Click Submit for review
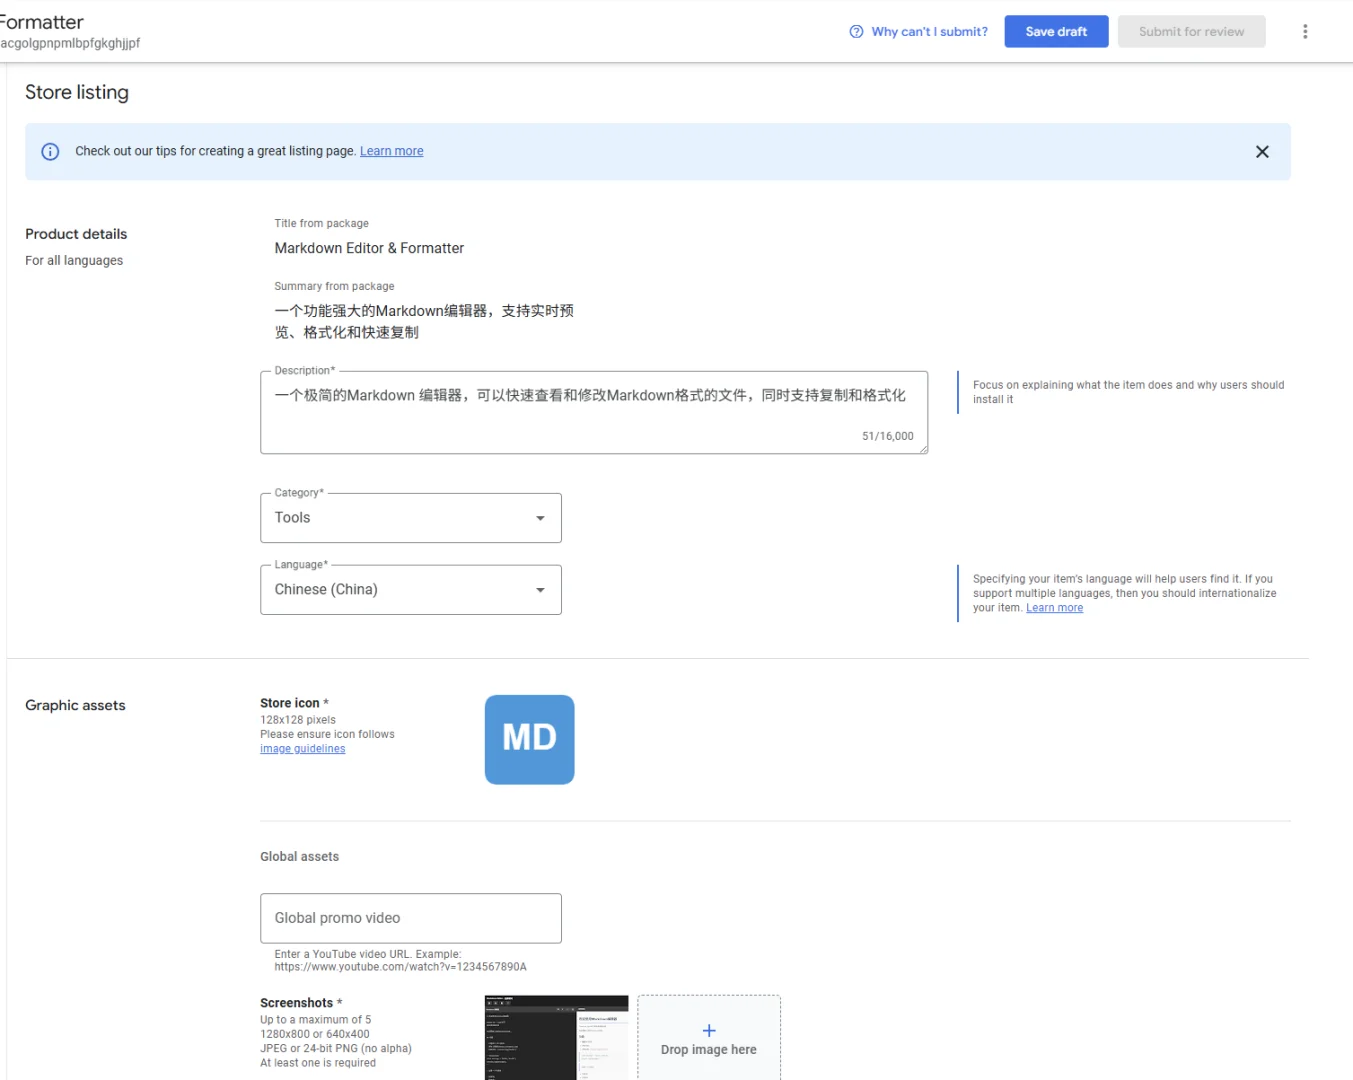The height and width of the screenshot is (1080, 1353). tap(1191, 31)
